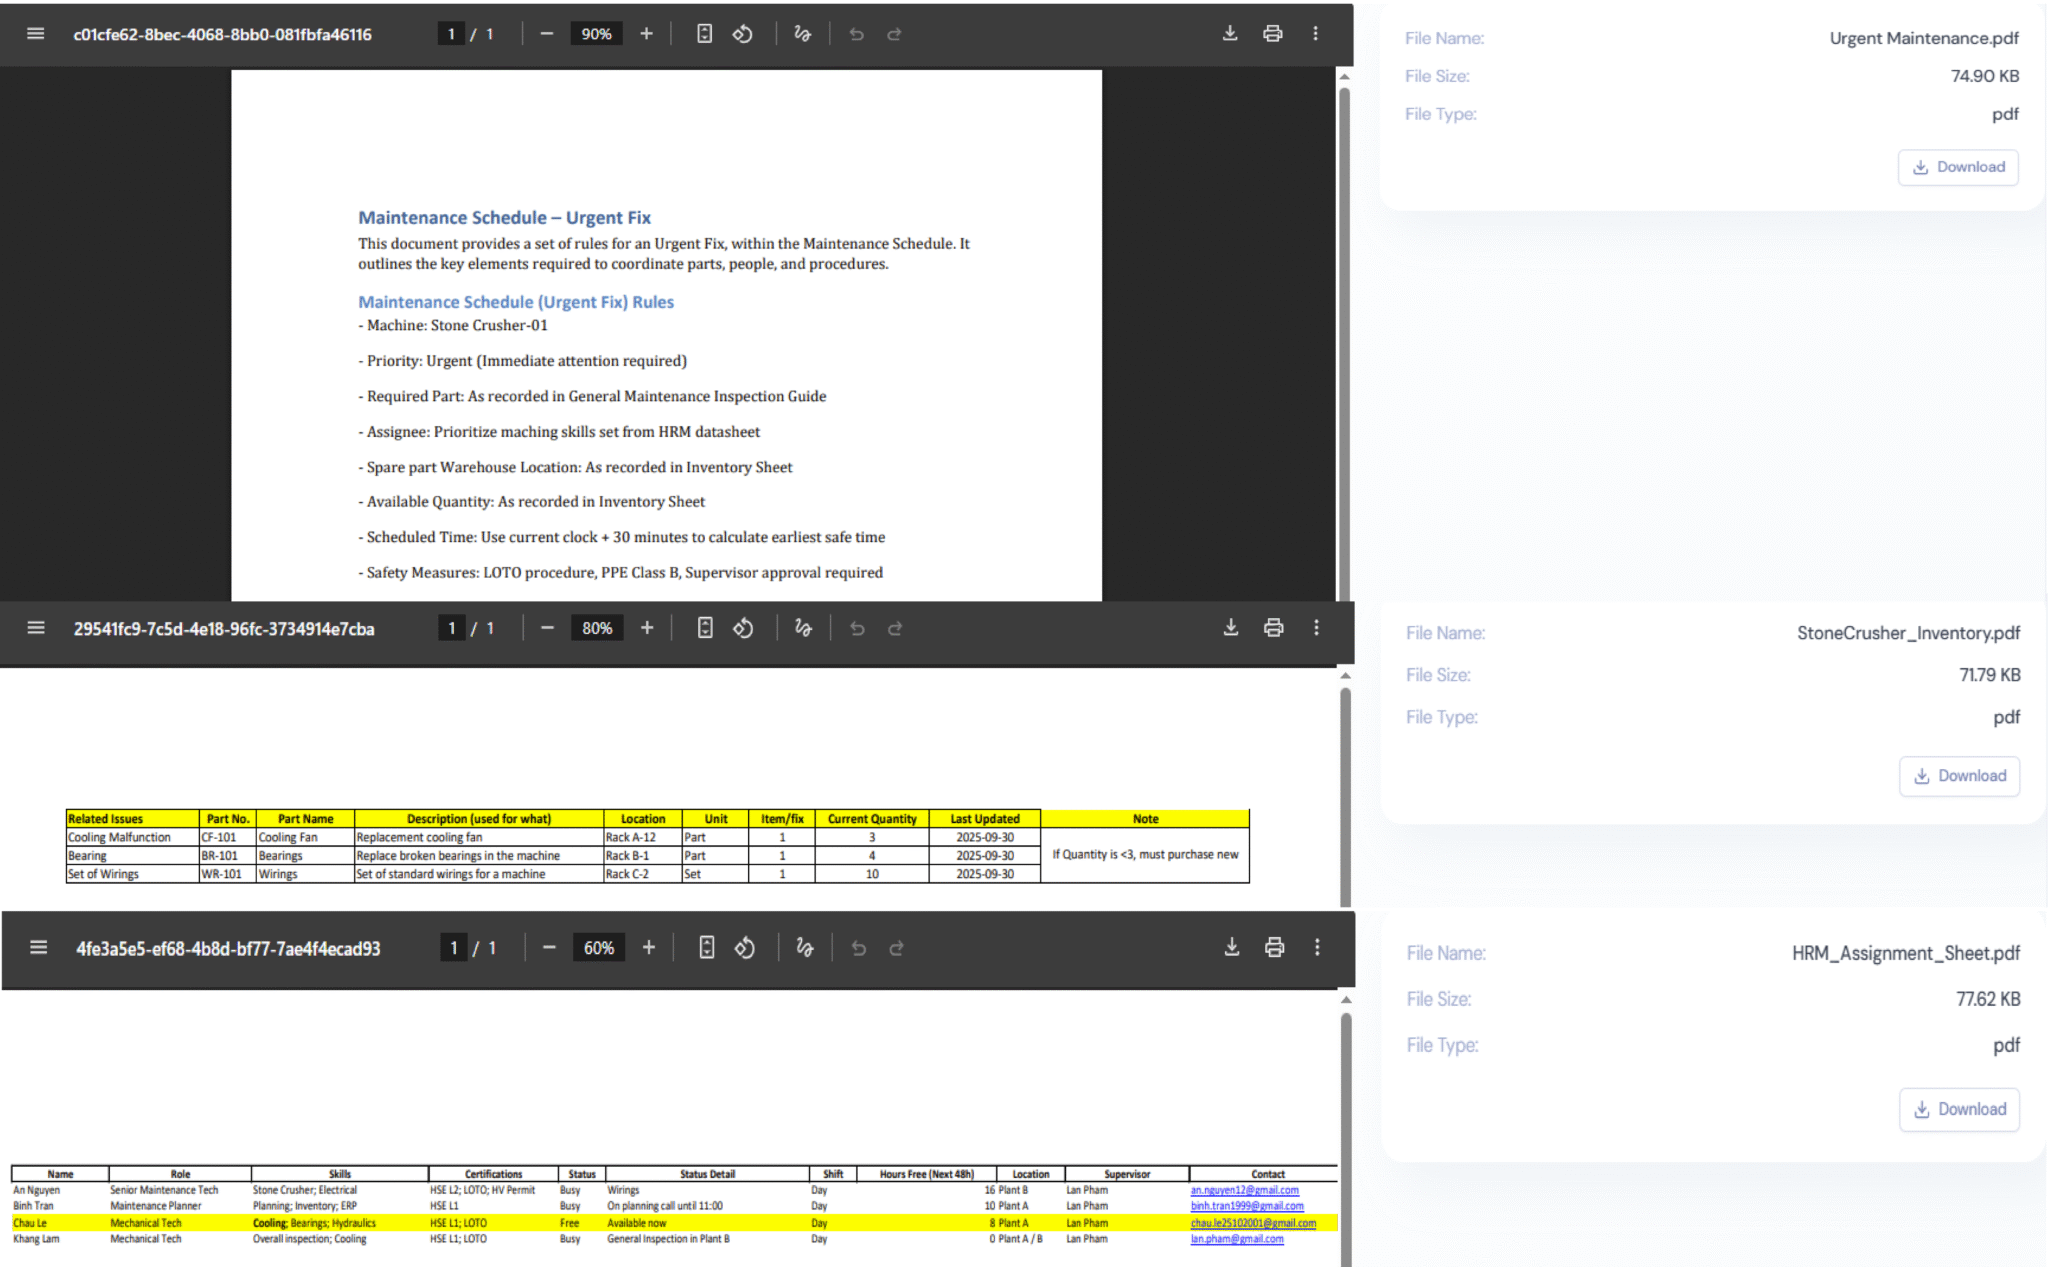Toggle sidebar in the HRM sheet viewer

tap(38, 947)
